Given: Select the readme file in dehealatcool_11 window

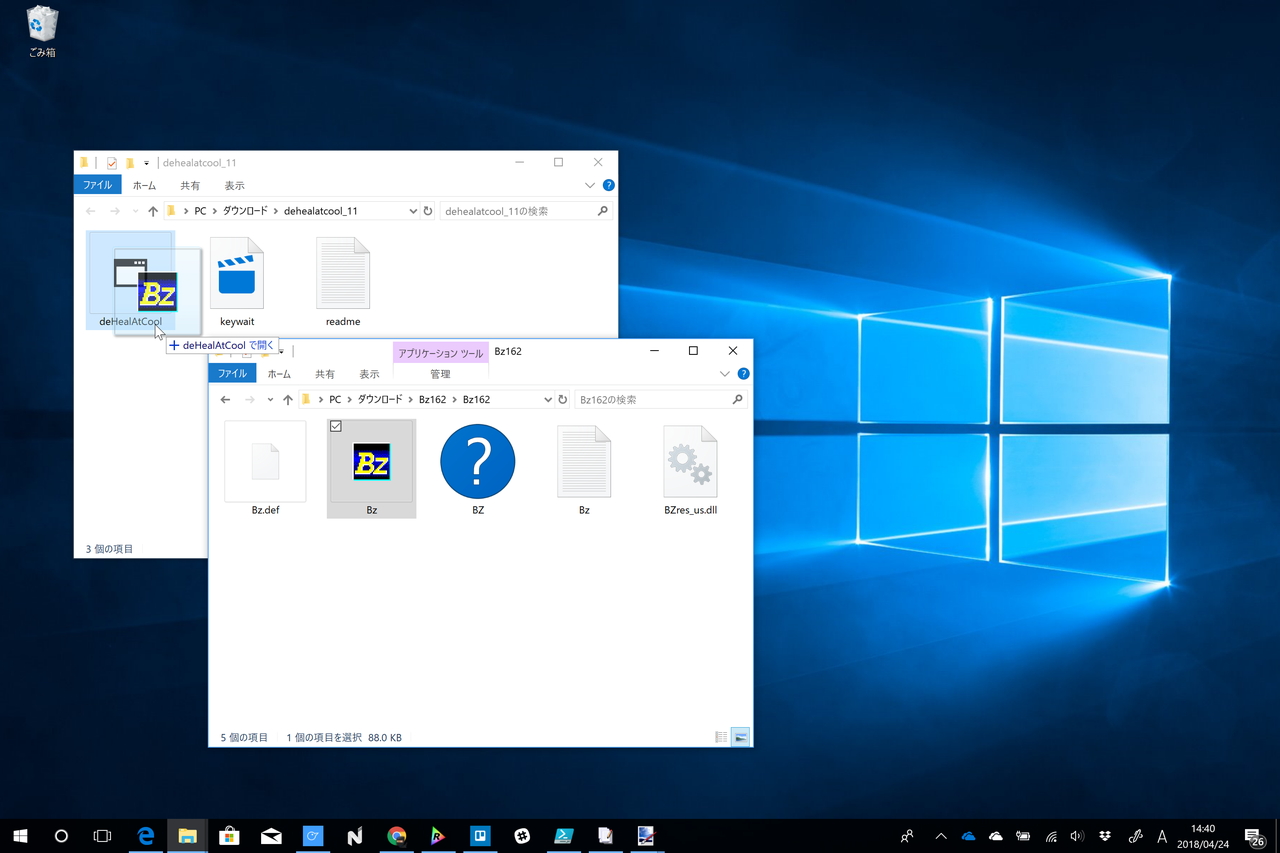Looking at the screenshot, I should [343, 281].
